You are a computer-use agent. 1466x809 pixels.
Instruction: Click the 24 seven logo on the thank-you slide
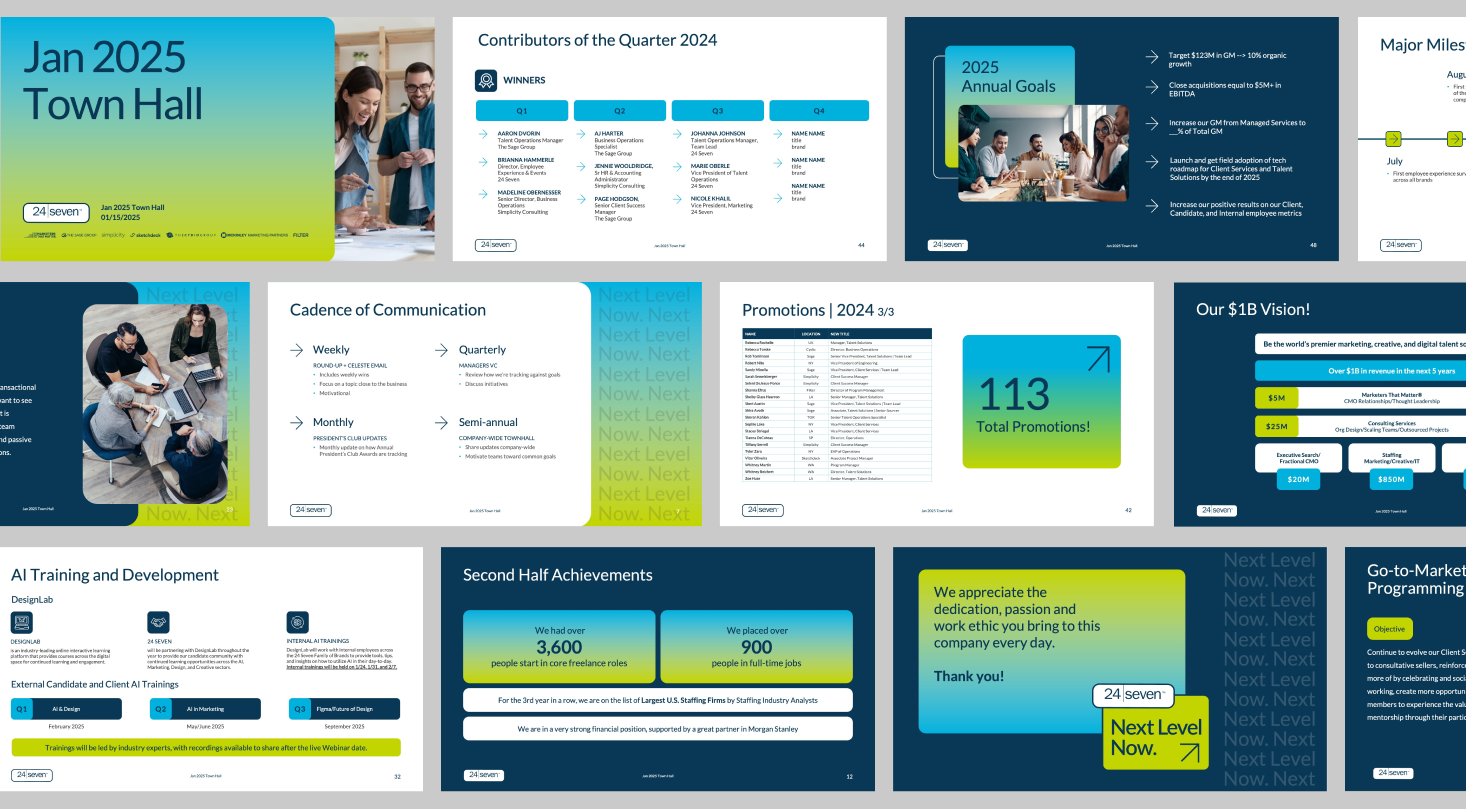(x=1134, y=694)
